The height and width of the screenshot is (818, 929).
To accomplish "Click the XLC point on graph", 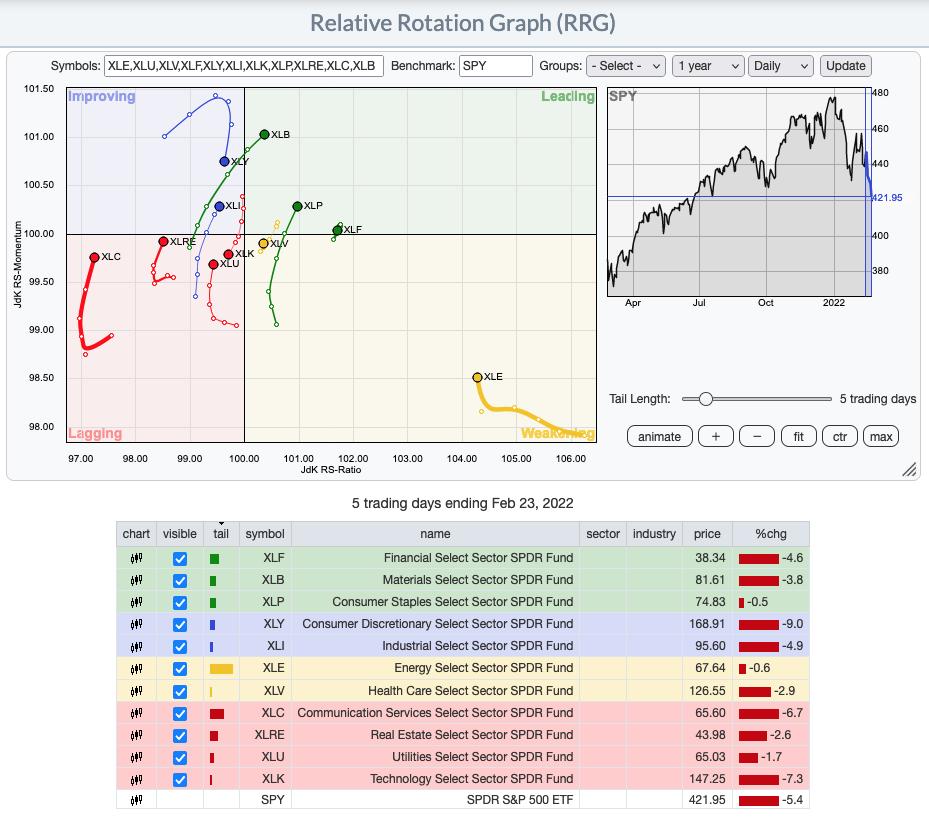I will (94, 257).
